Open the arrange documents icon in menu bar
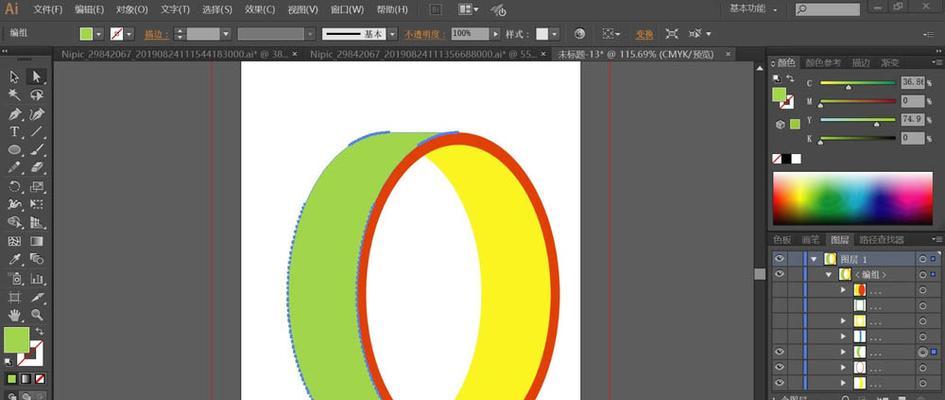The image size is (945, 400). (468, 10)
